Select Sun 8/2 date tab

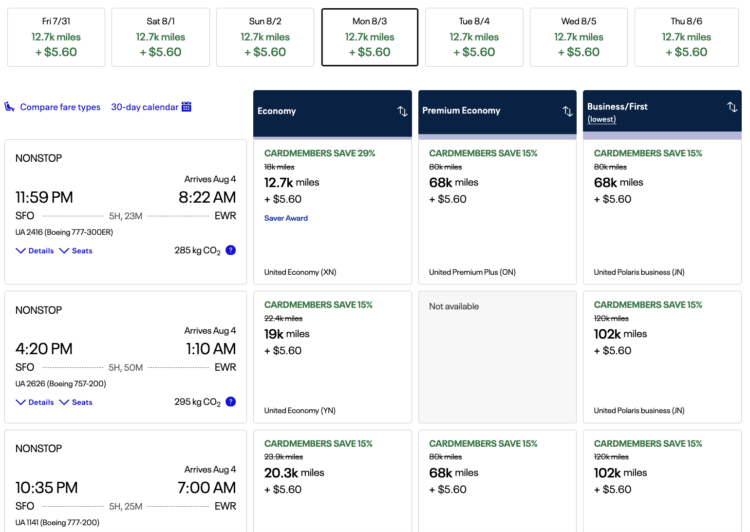pyautogui.click(x=265, y=37)
